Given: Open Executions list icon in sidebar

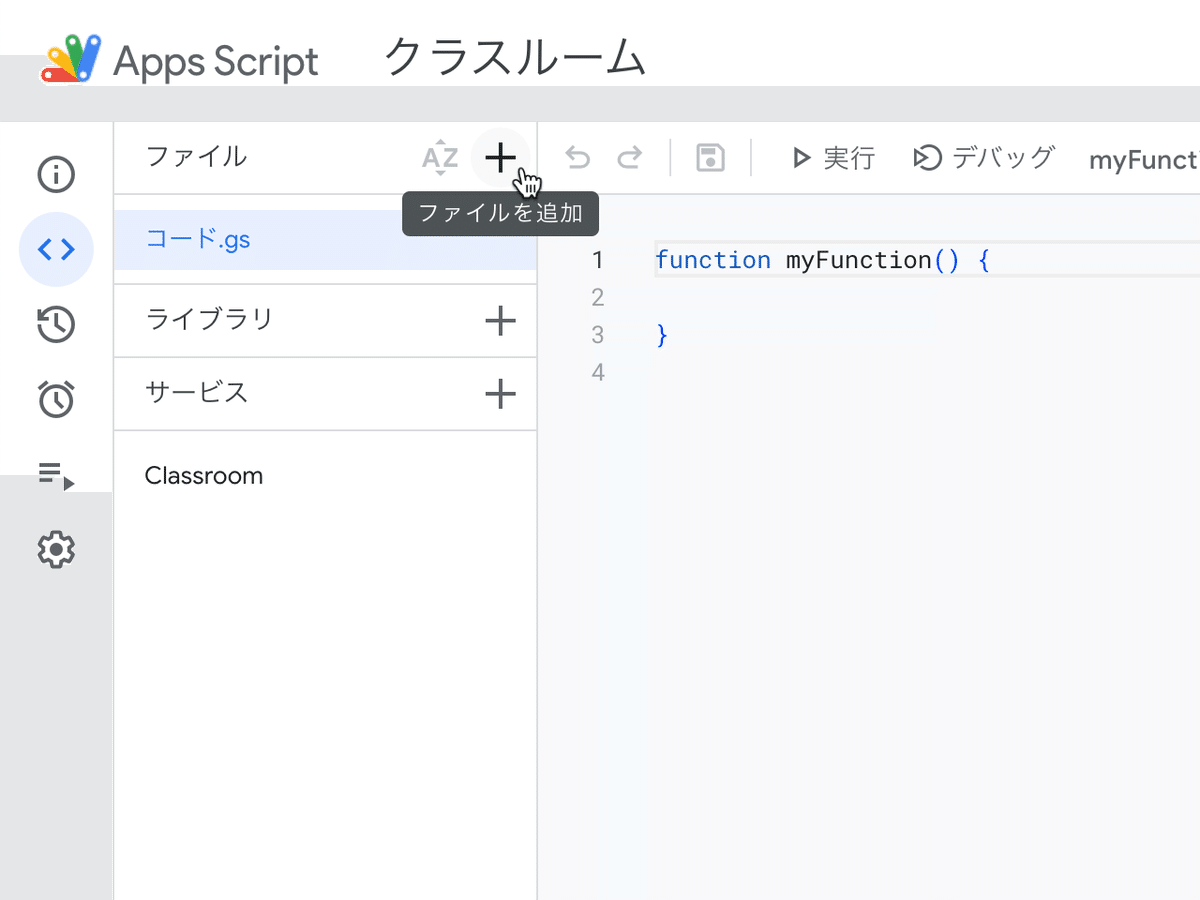Looking at the screenshot, I should pyautogui.click(x=56, y=475).
